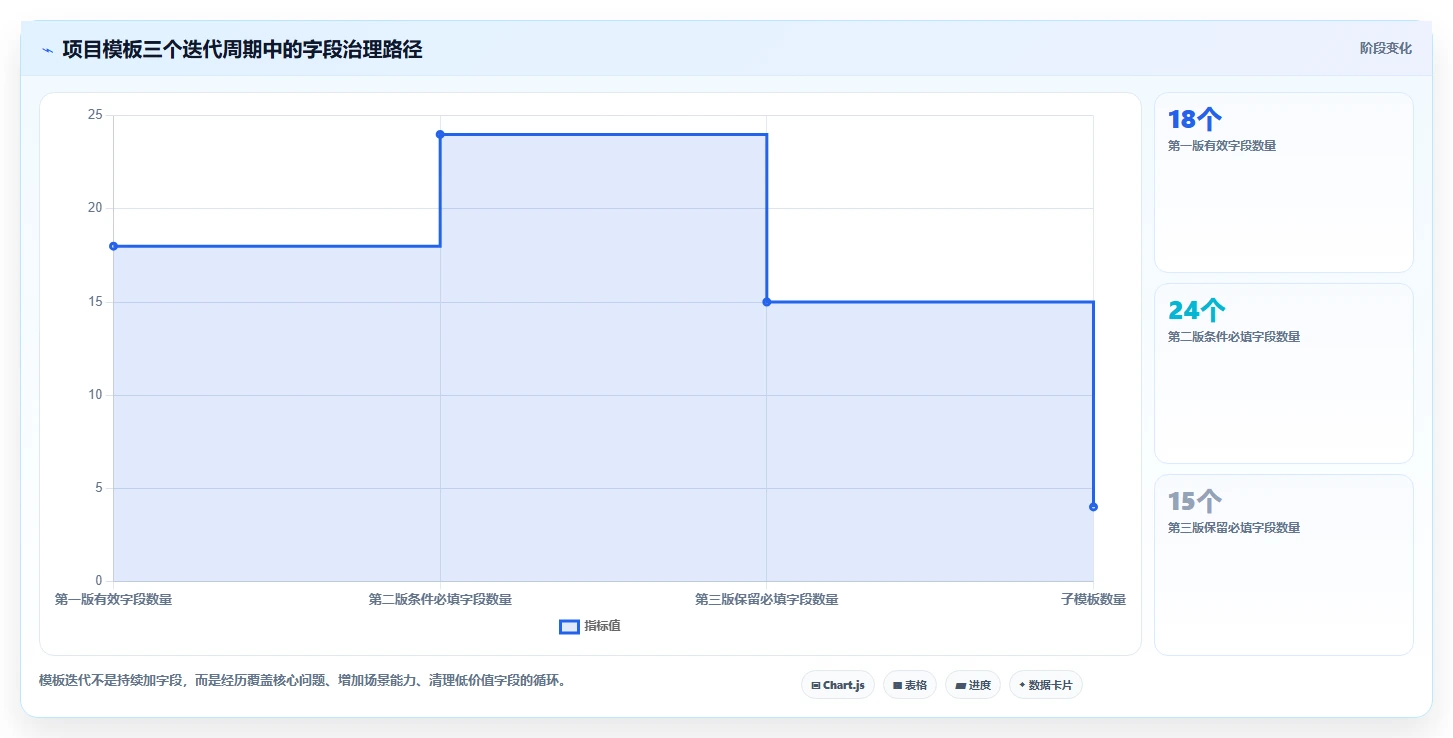The width and height of the screenshot is (1453, 738).
Task: Select the Chart.js chip
Action: (838, 685)
